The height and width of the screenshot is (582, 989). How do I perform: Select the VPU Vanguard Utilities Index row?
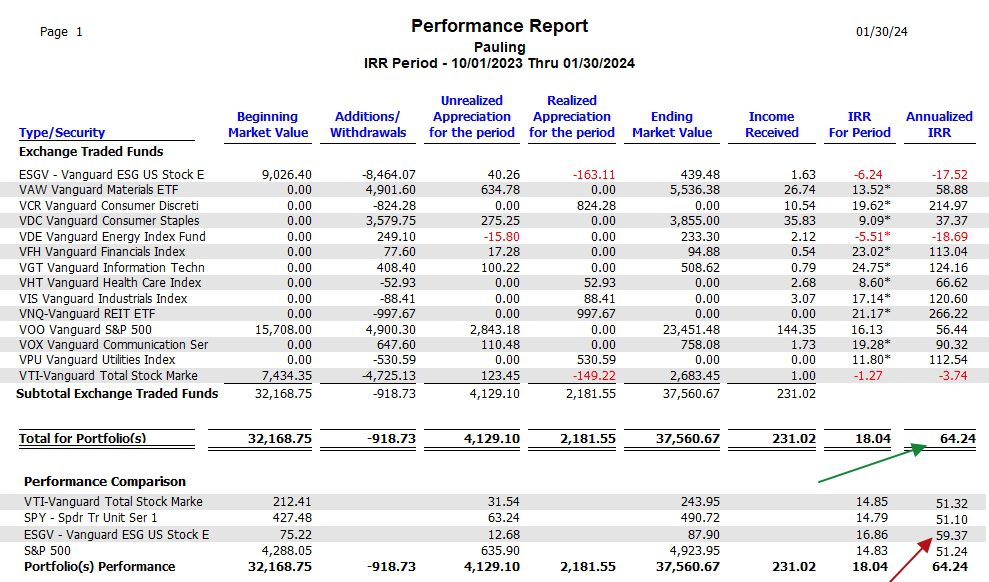point(494,359)
